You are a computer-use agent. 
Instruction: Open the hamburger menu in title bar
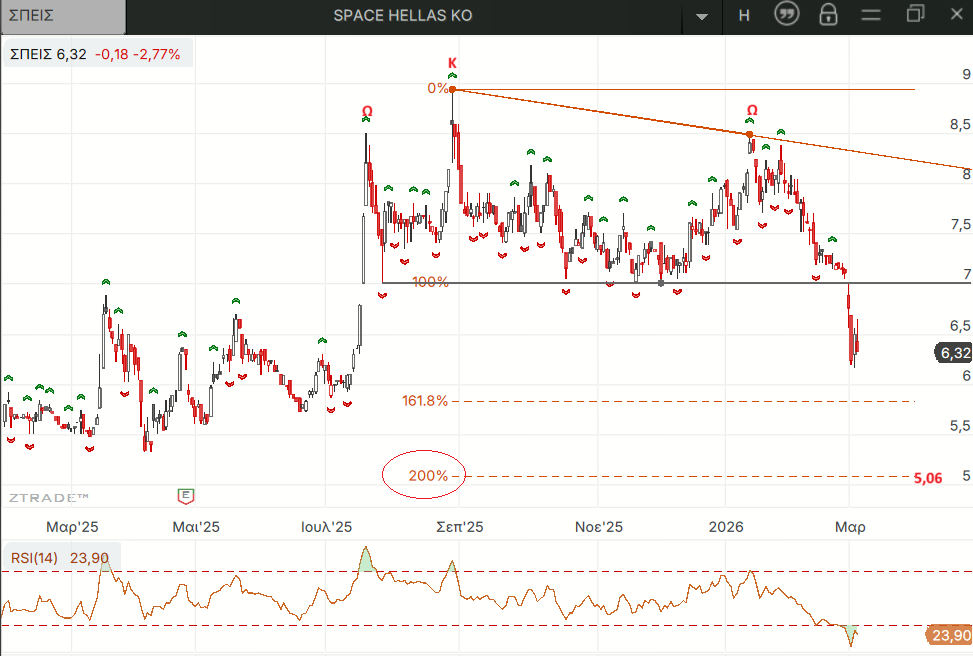coord(871,15)
